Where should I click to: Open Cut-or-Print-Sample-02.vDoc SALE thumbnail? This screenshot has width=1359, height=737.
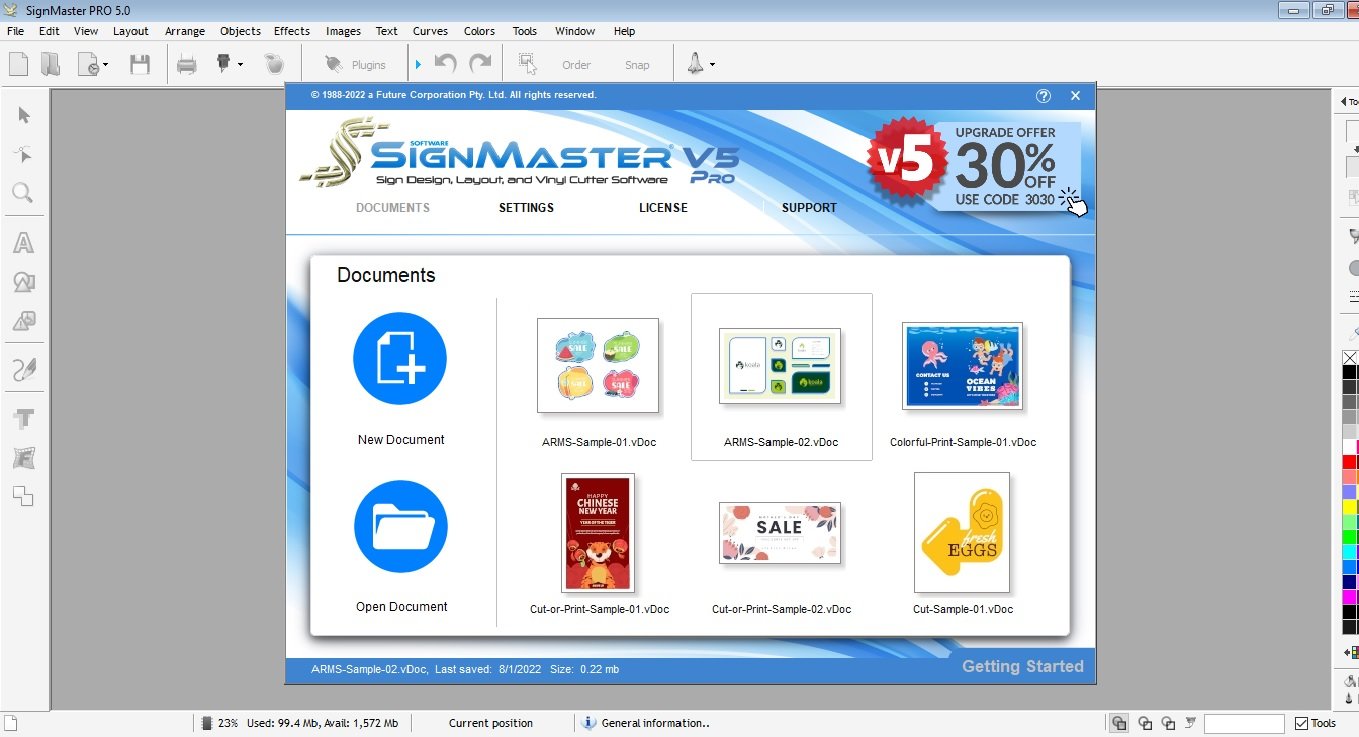coord(780,533)
